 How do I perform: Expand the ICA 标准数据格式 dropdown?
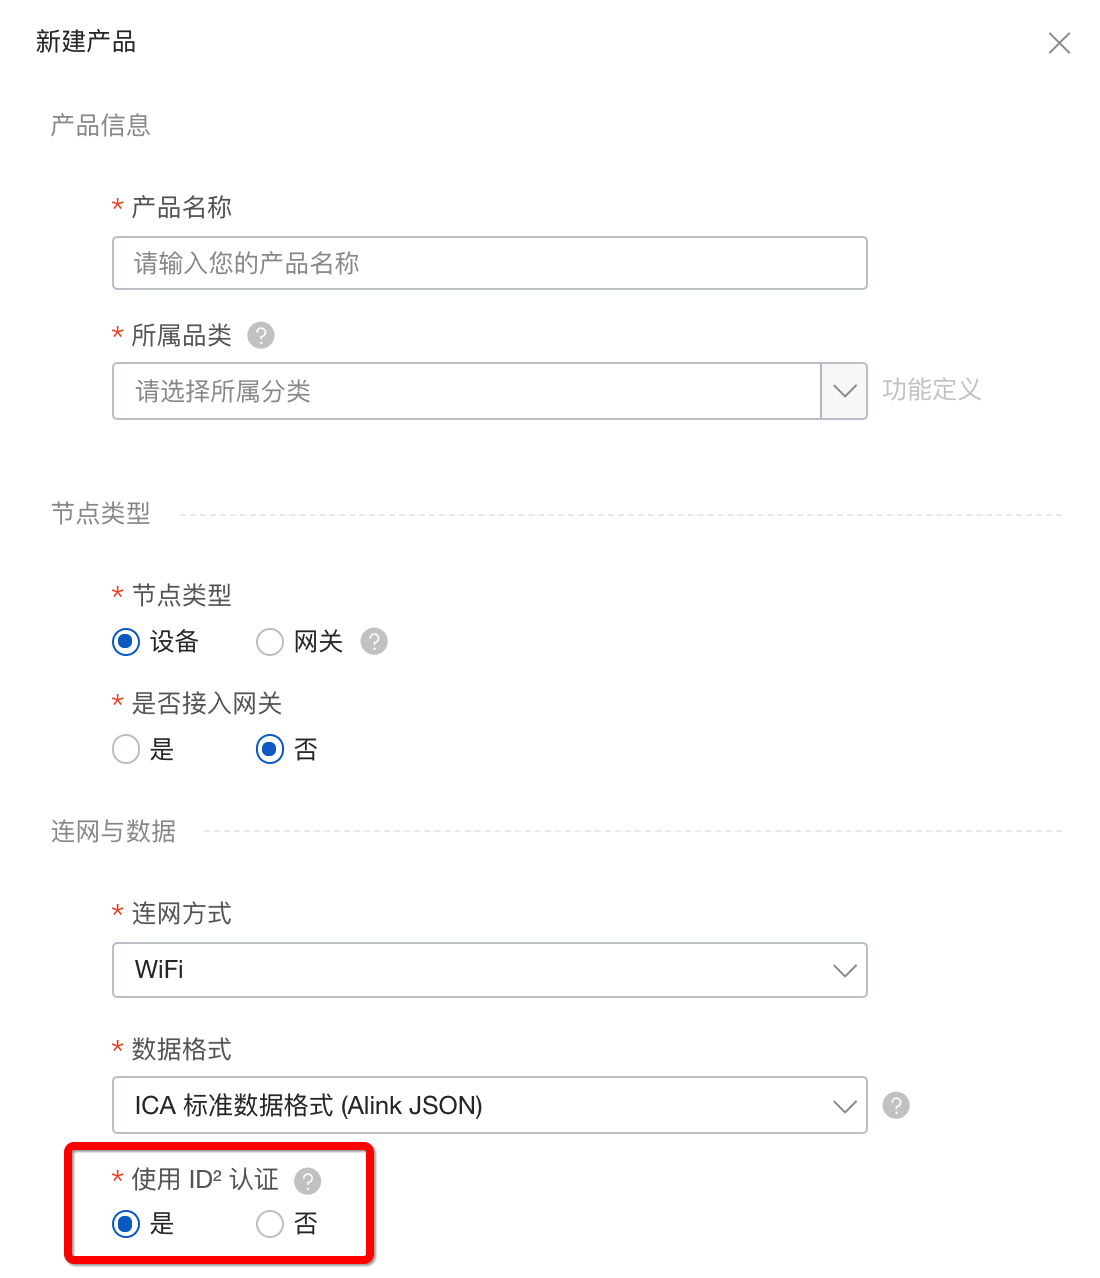click(x=490, y=1105)
